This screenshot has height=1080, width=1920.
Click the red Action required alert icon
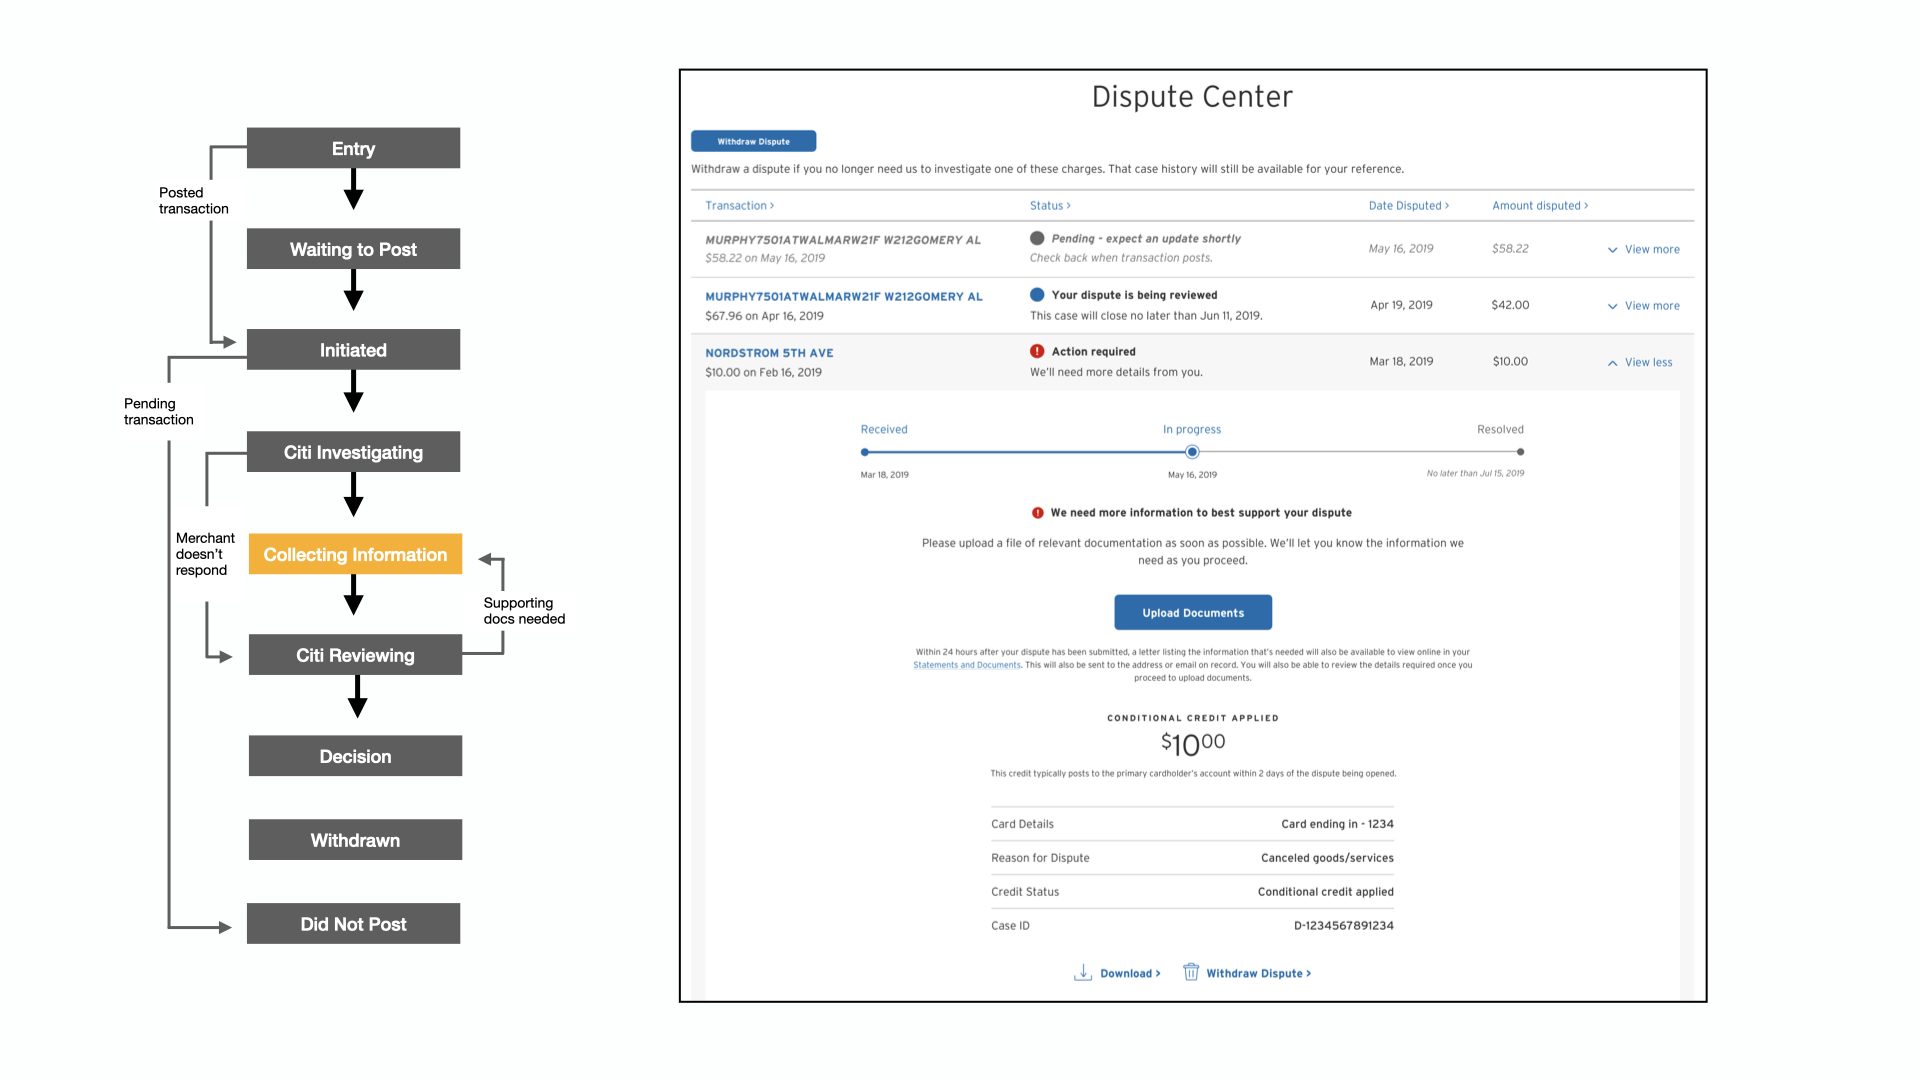1037,351
